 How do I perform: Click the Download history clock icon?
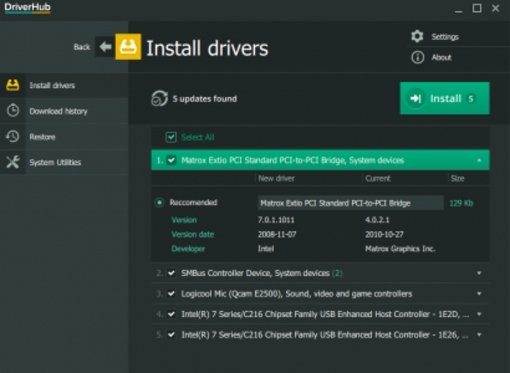(13, 111)
